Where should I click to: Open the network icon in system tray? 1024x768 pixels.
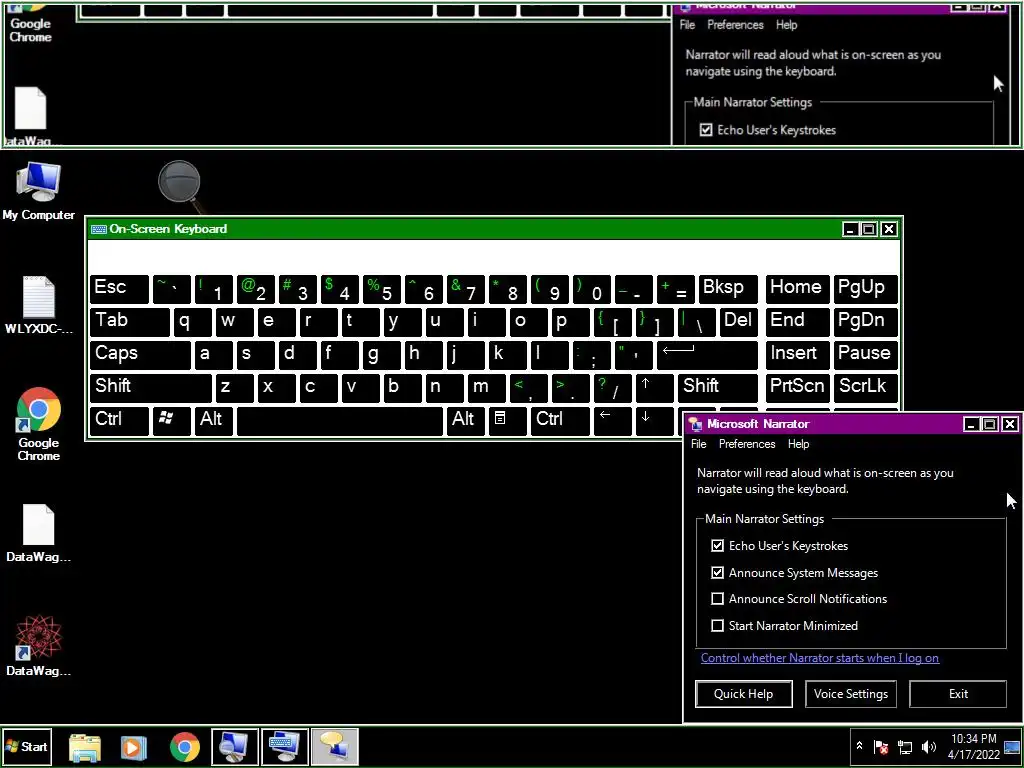tap(905, 746)
